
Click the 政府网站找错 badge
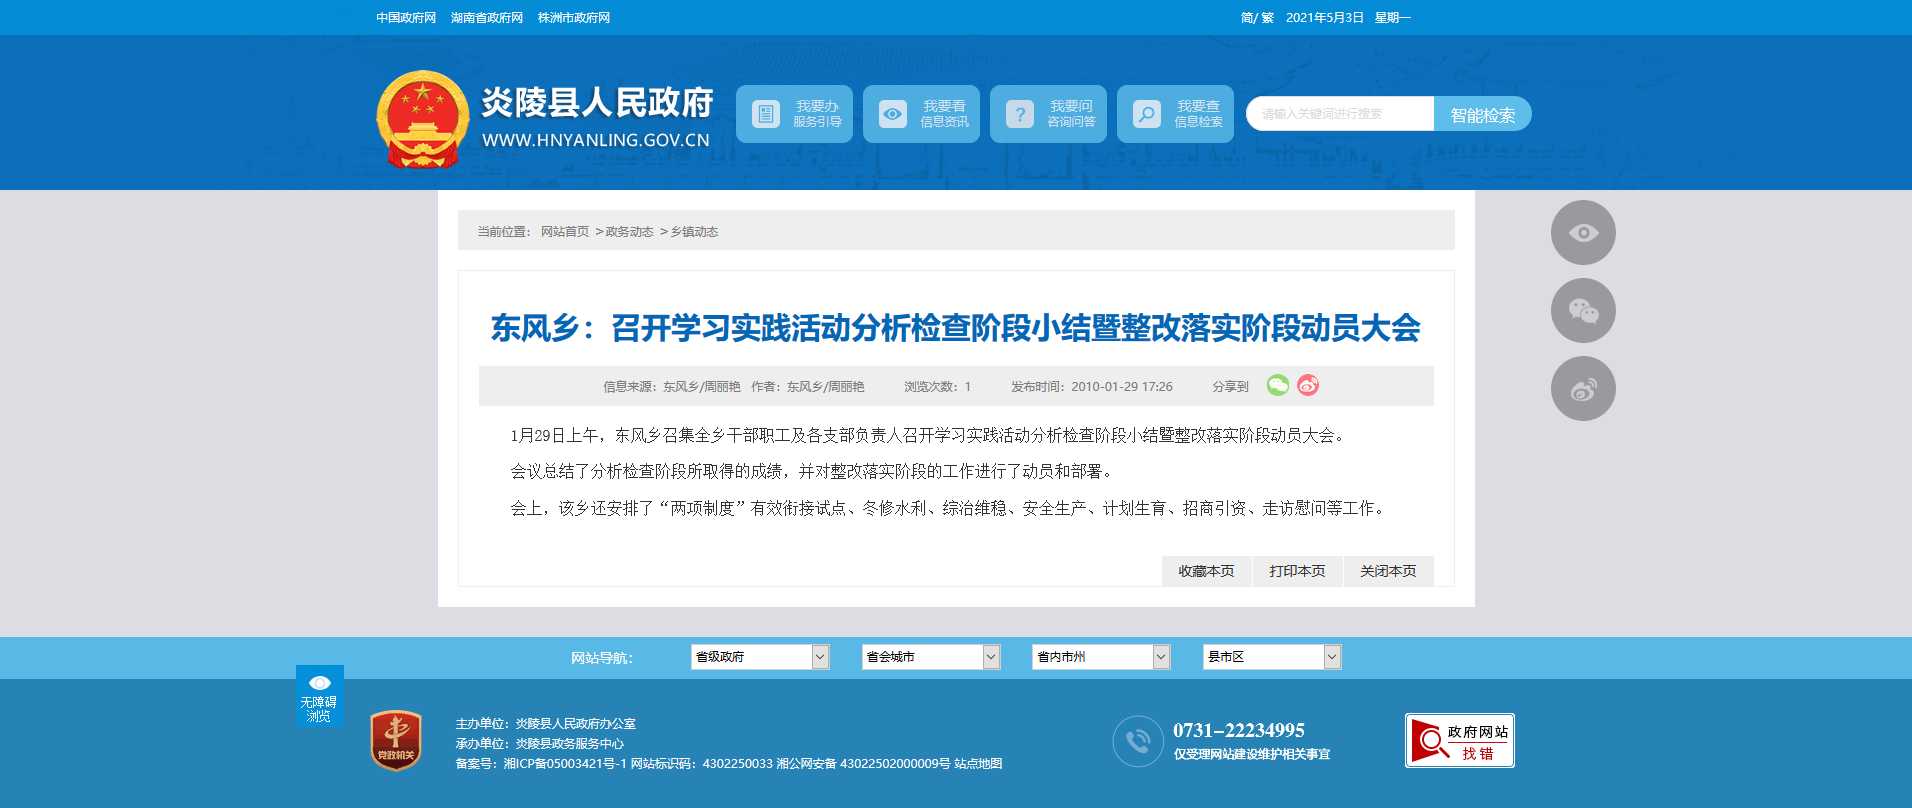pyautogui.click(x=1459, y=741)
